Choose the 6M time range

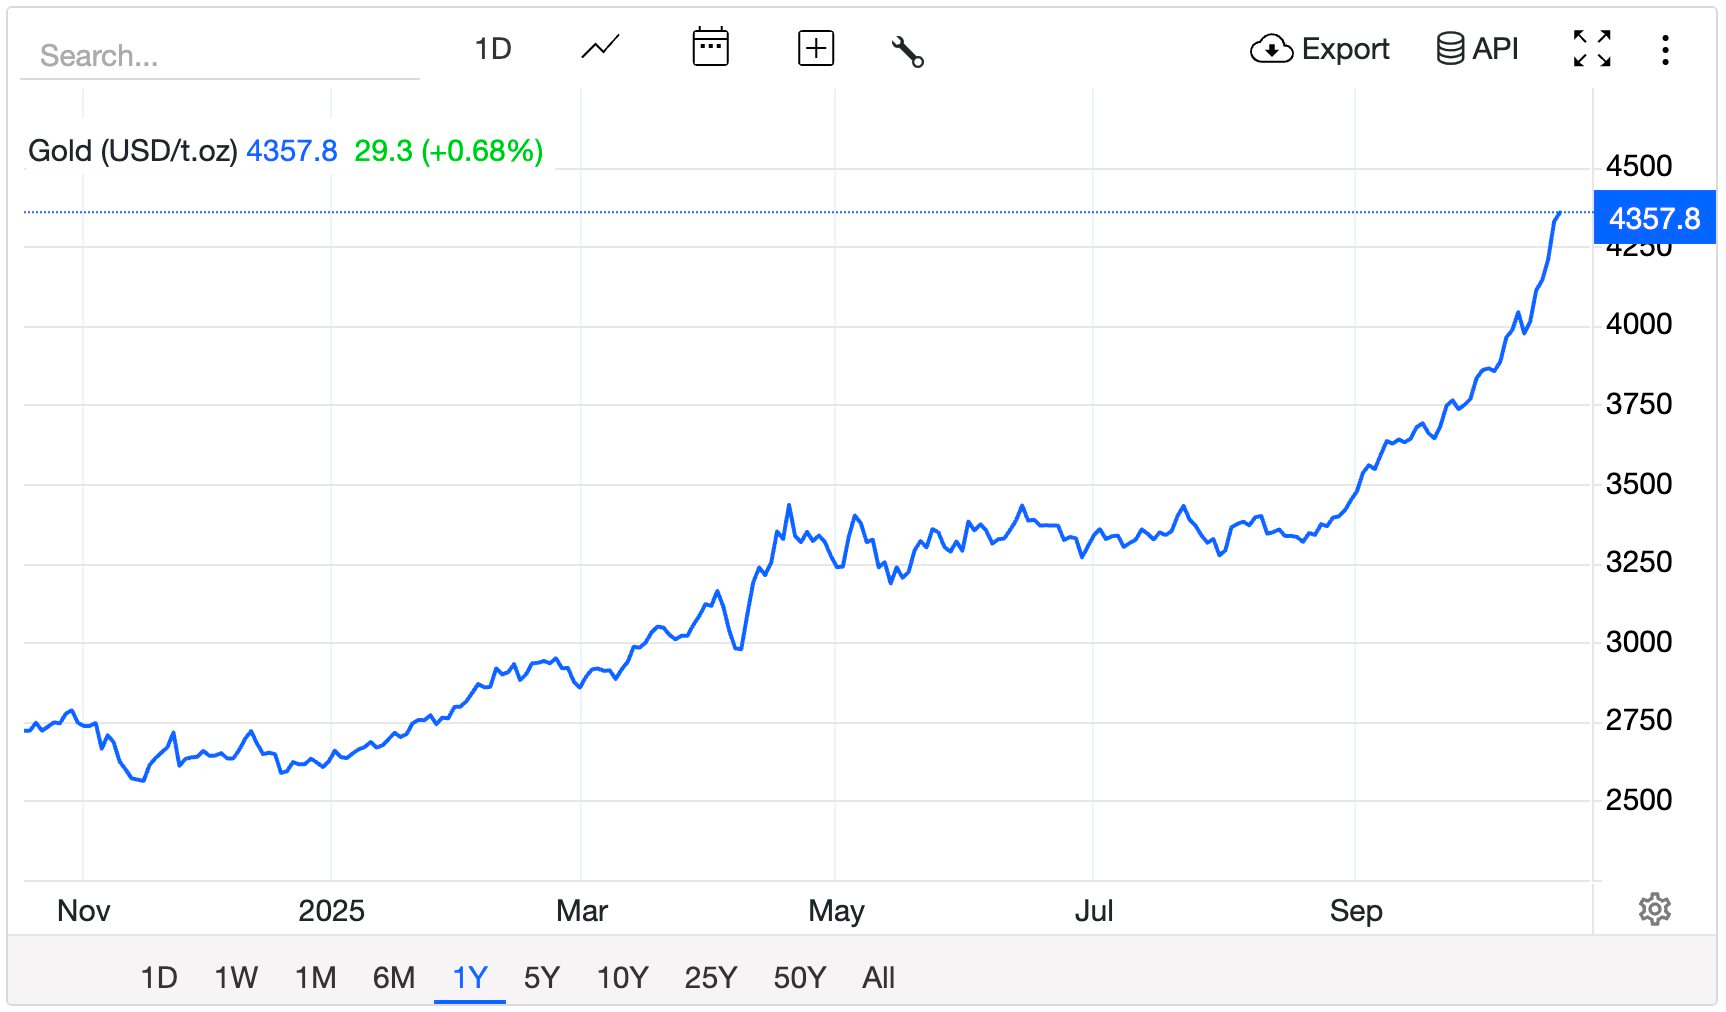click(x=394, y=977)
